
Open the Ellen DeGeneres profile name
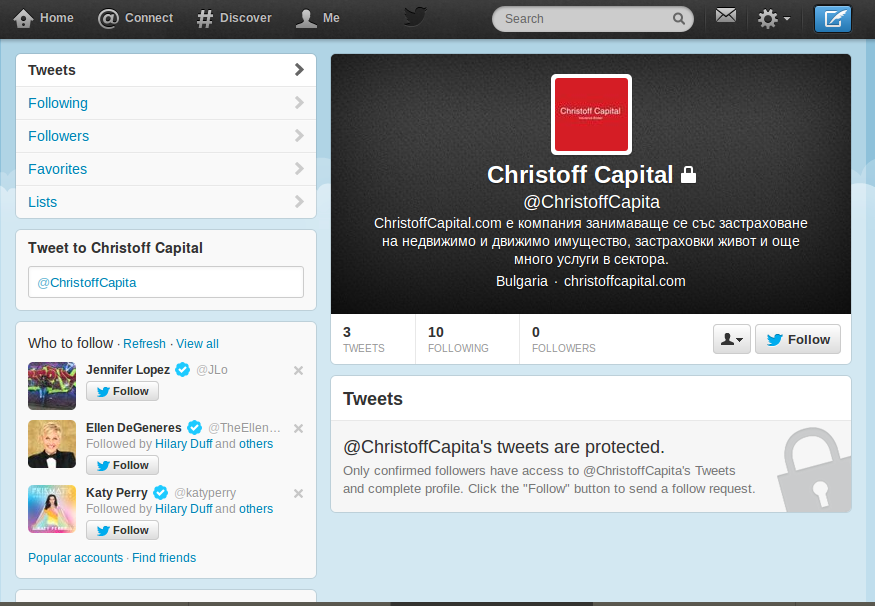click(x=134, y=428)
